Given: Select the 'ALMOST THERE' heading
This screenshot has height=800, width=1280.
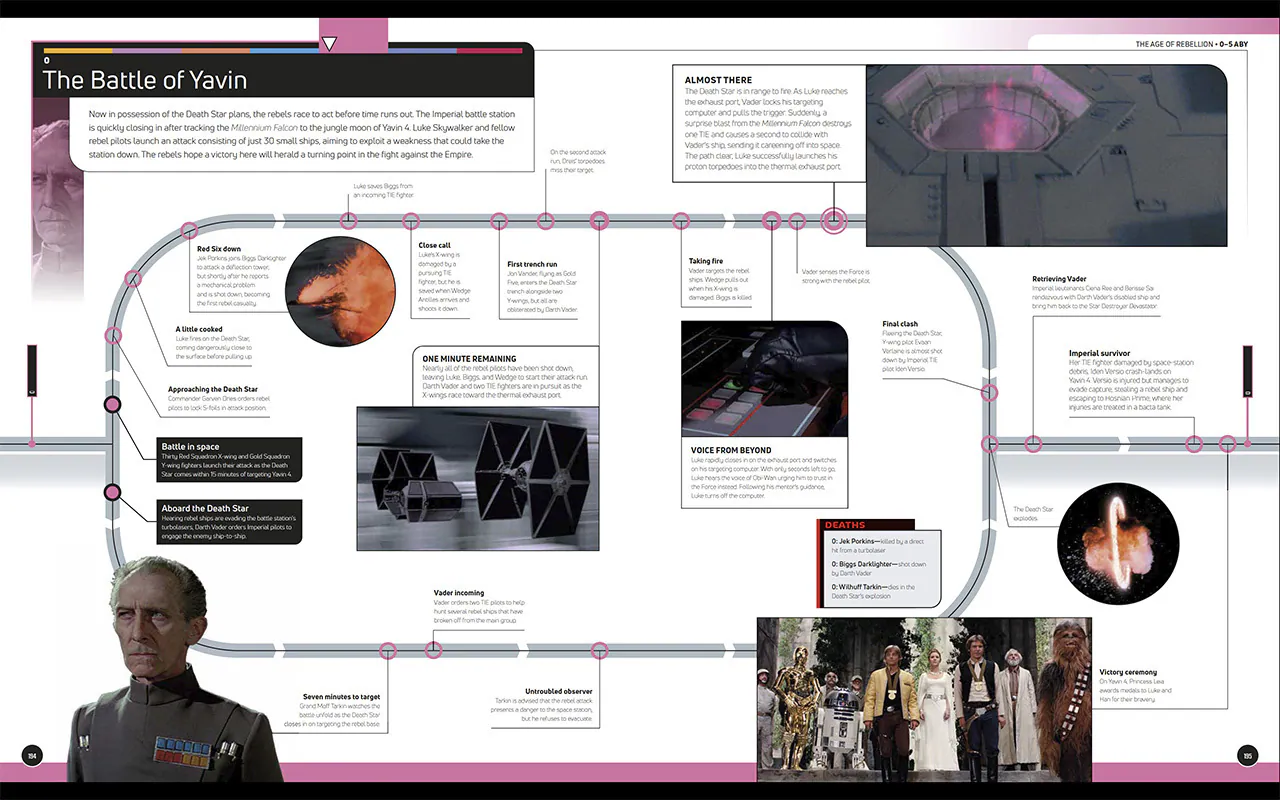Looking at the screenshot, I should pos(718,80).
